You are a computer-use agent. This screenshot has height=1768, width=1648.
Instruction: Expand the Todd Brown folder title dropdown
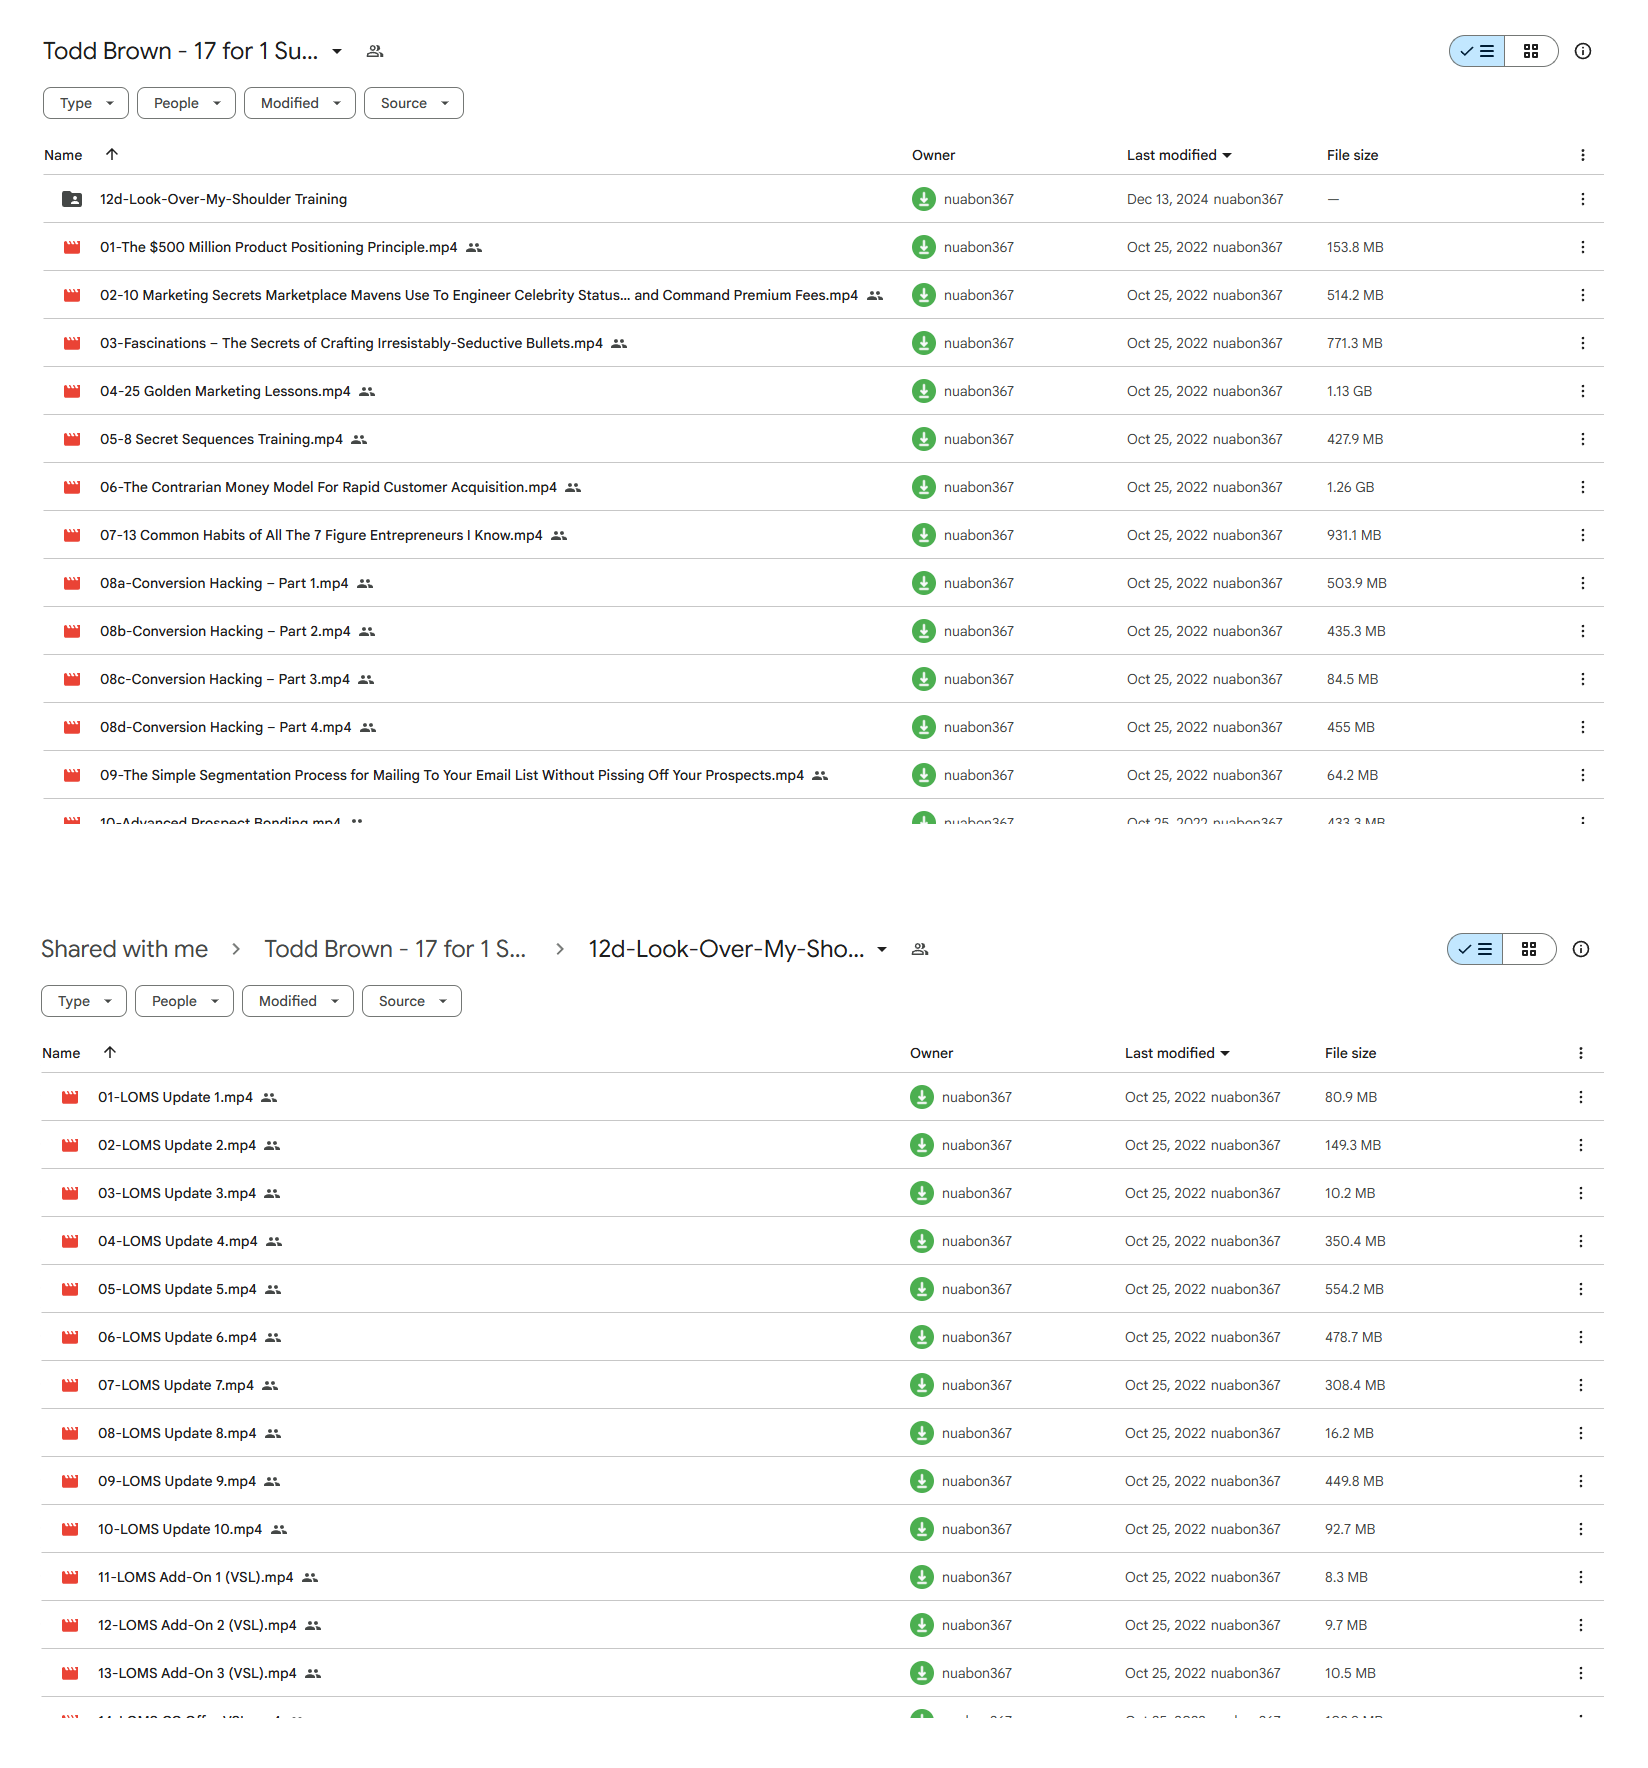pos(337,51)
